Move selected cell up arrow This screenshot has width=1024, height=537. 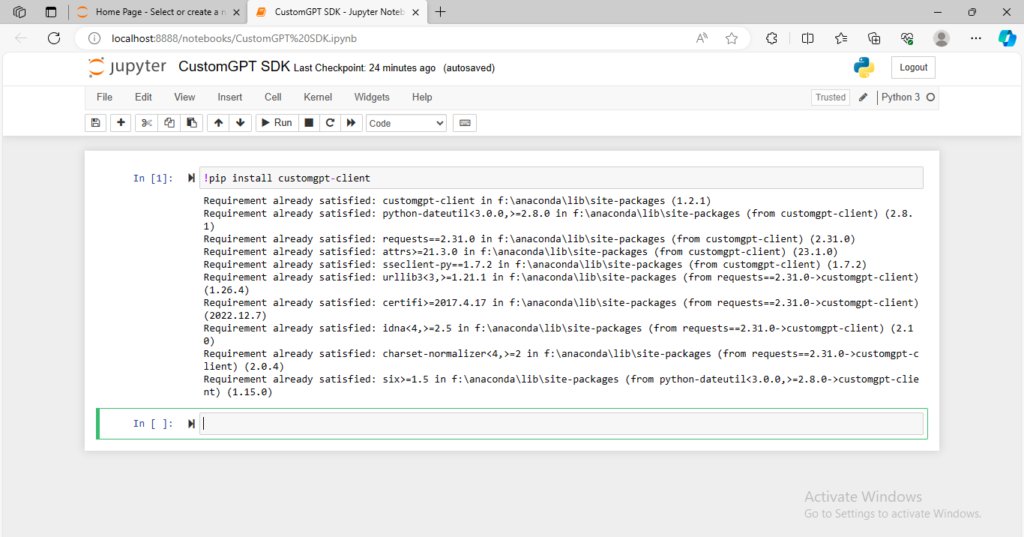(216, 123)
